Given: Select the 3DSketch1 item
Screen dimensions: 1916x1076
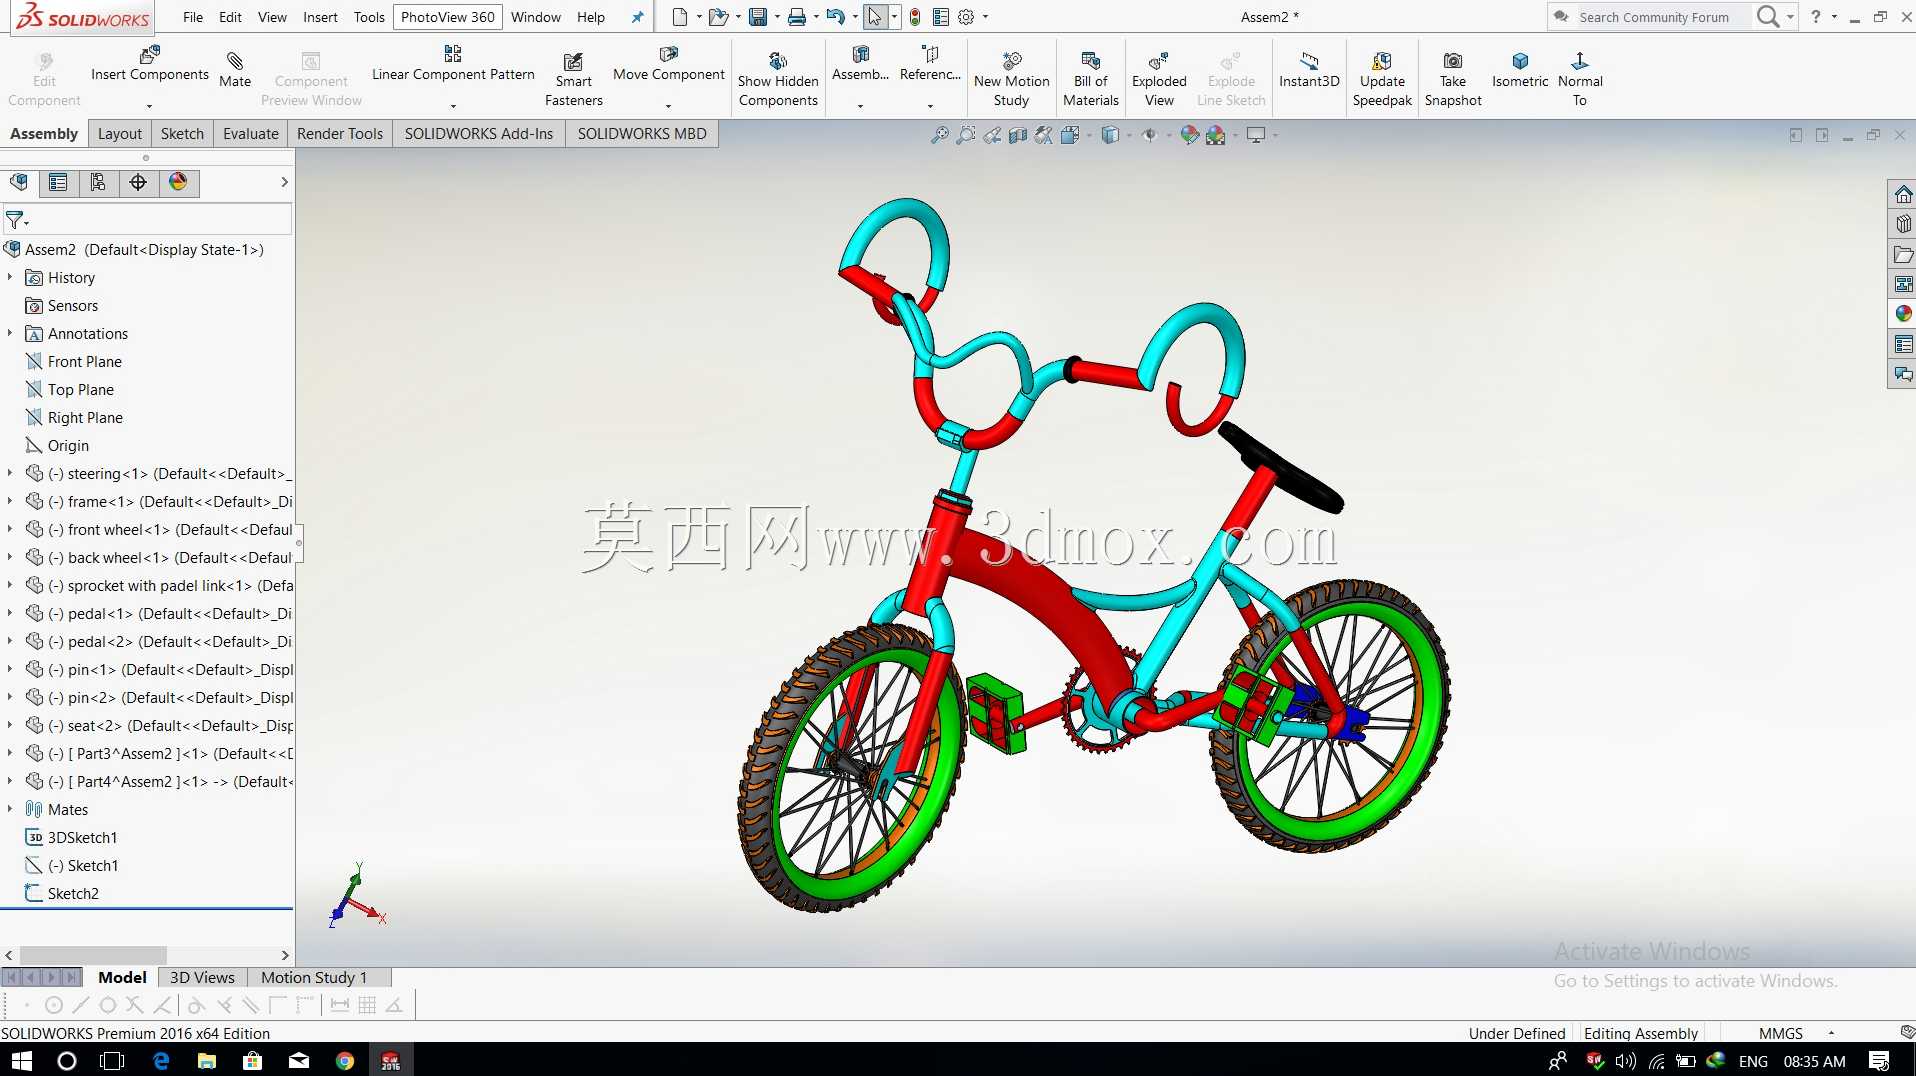Looking at the screenshot, I should coord(71,837).
